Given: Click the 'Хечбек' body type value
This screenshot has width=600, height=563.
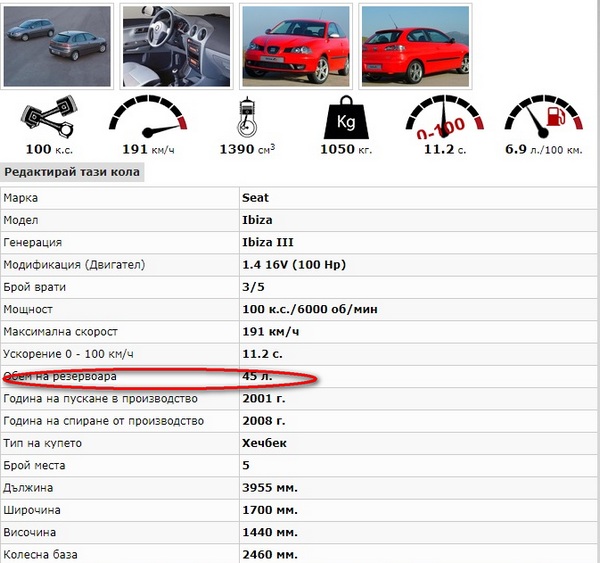Looking at the screenshot, I should click(x=264, y=443).
